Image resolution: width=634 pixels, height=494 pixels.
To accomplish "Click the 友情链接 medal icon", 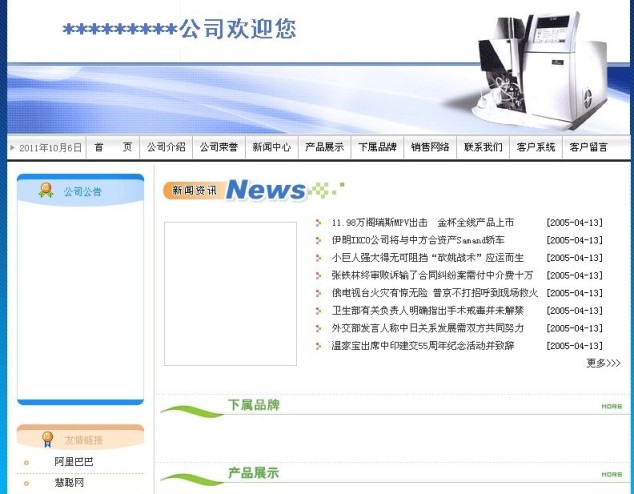I will coord(47,438).
